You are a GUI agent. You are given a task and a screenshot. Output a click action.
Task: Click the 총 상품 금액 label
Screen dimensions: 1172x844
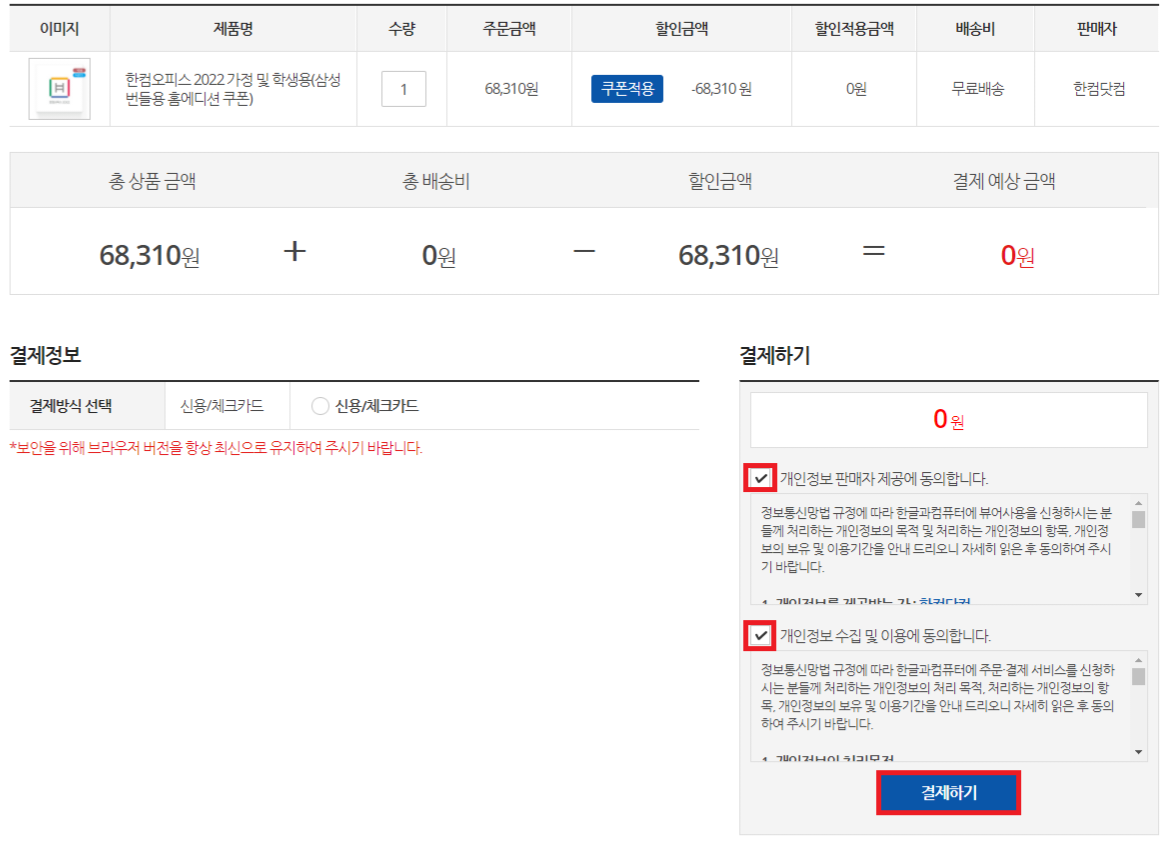152,181
